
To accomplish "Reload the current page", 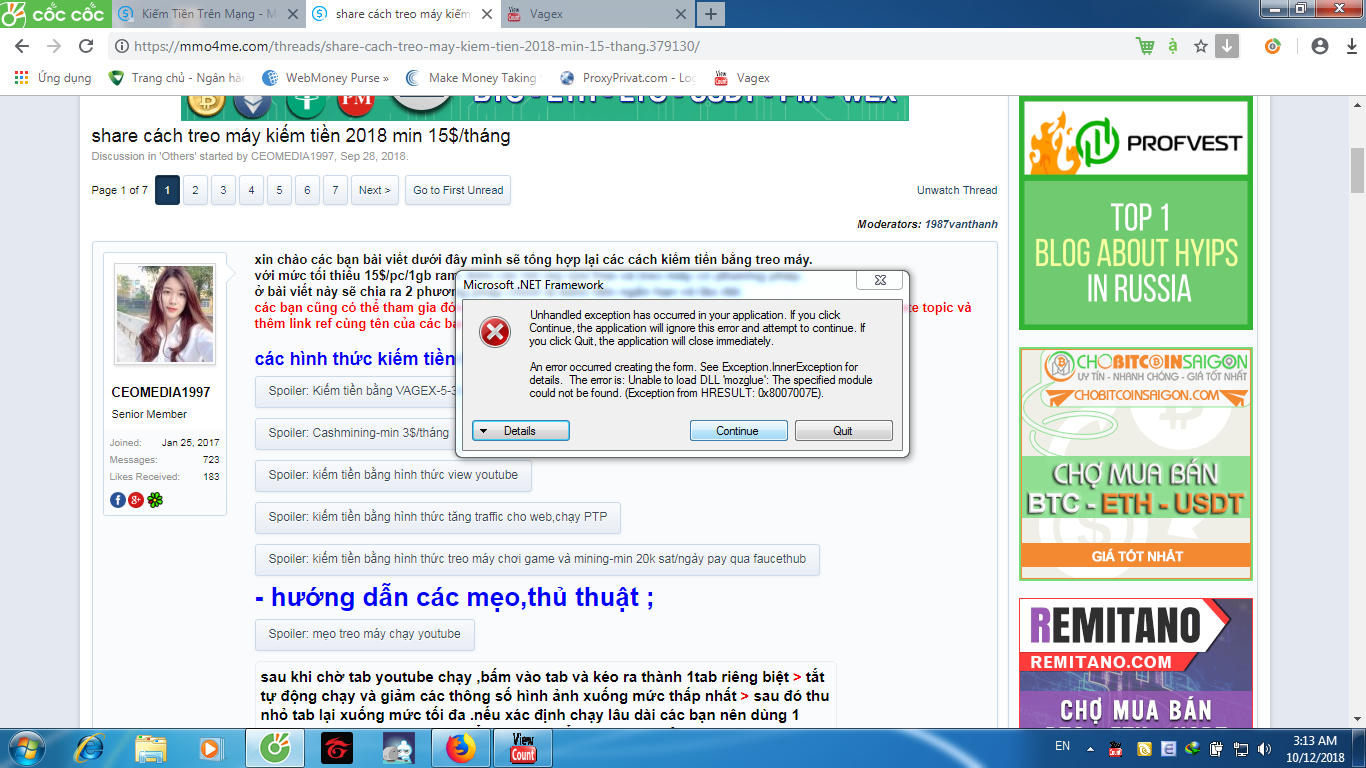I will tap(86, 46).
